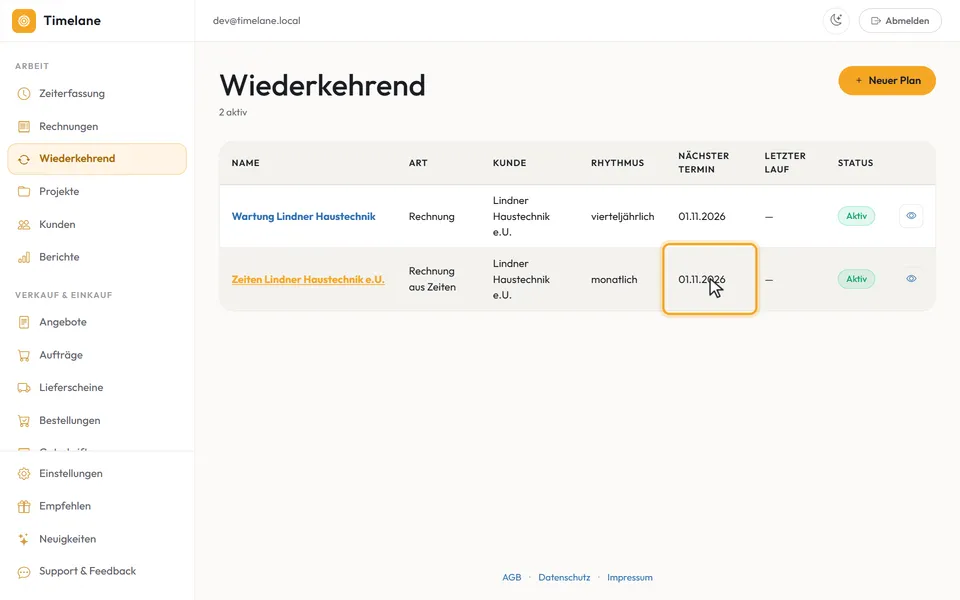Click the dev@timelane.local account text
Viewport: 960px width, 600px height.
click(x=257, y=21)
